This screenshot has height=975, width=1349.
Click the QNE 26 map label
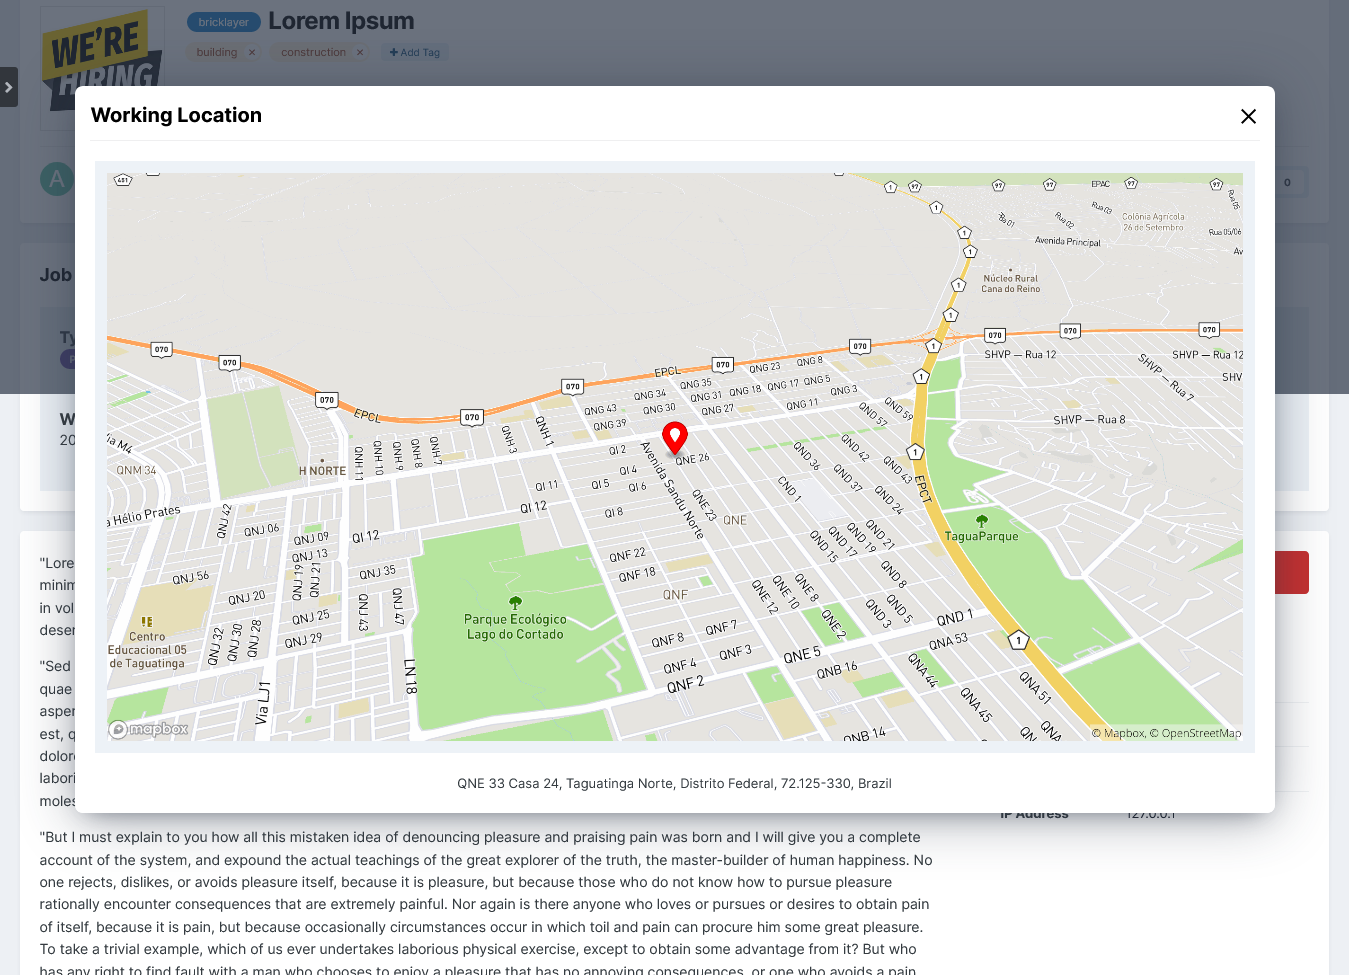(x=692, y=459)
